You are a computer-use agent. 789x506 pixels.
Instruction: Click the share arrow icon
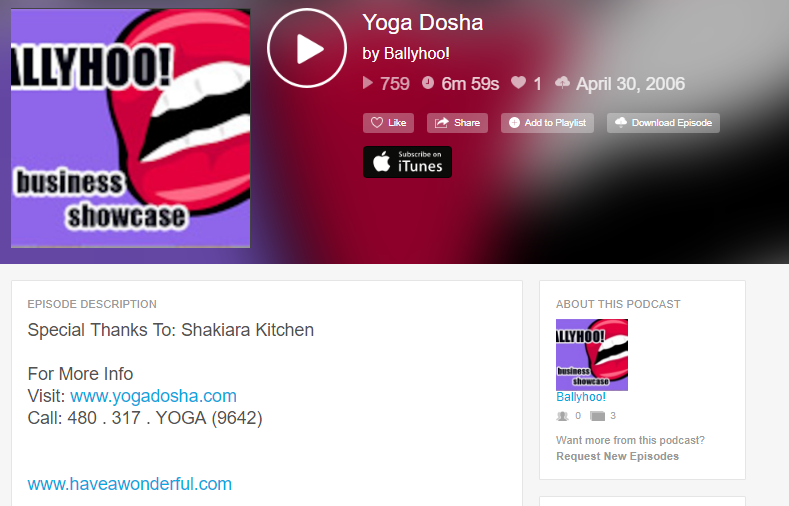[x=442, y=123]
